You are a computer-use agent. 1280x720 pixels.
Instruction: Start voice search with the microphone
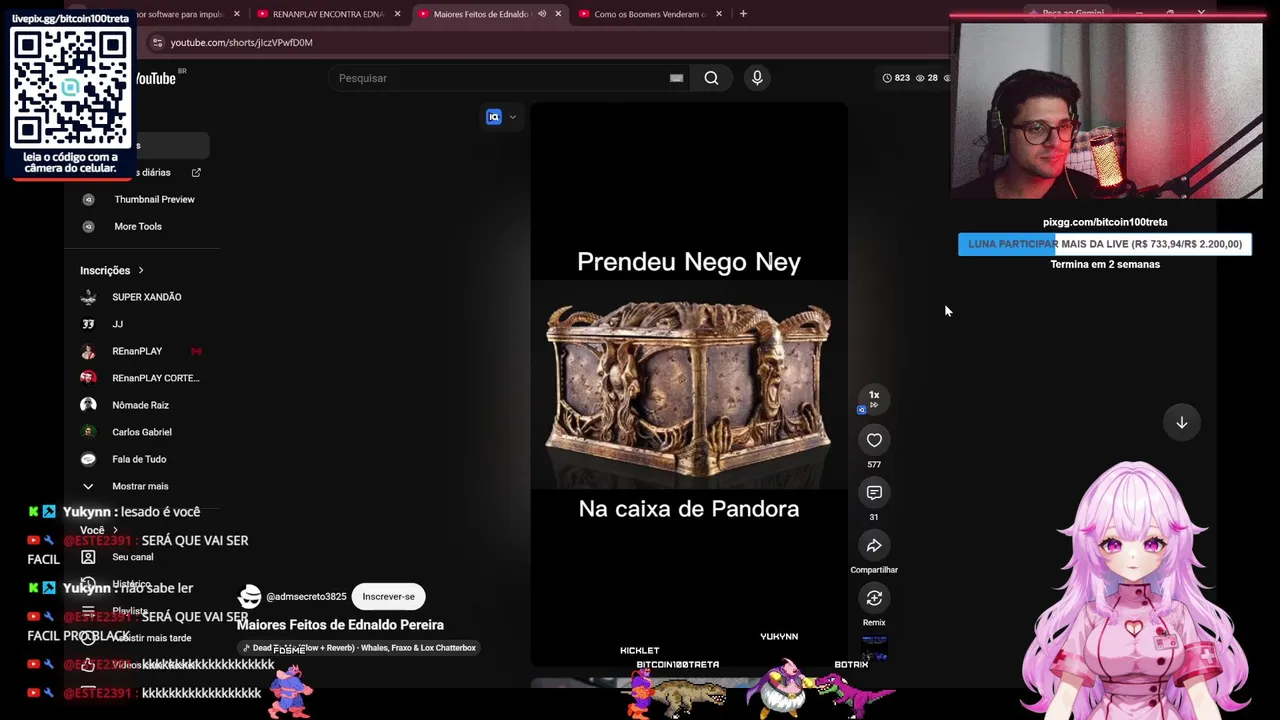[x=757, y=78]
